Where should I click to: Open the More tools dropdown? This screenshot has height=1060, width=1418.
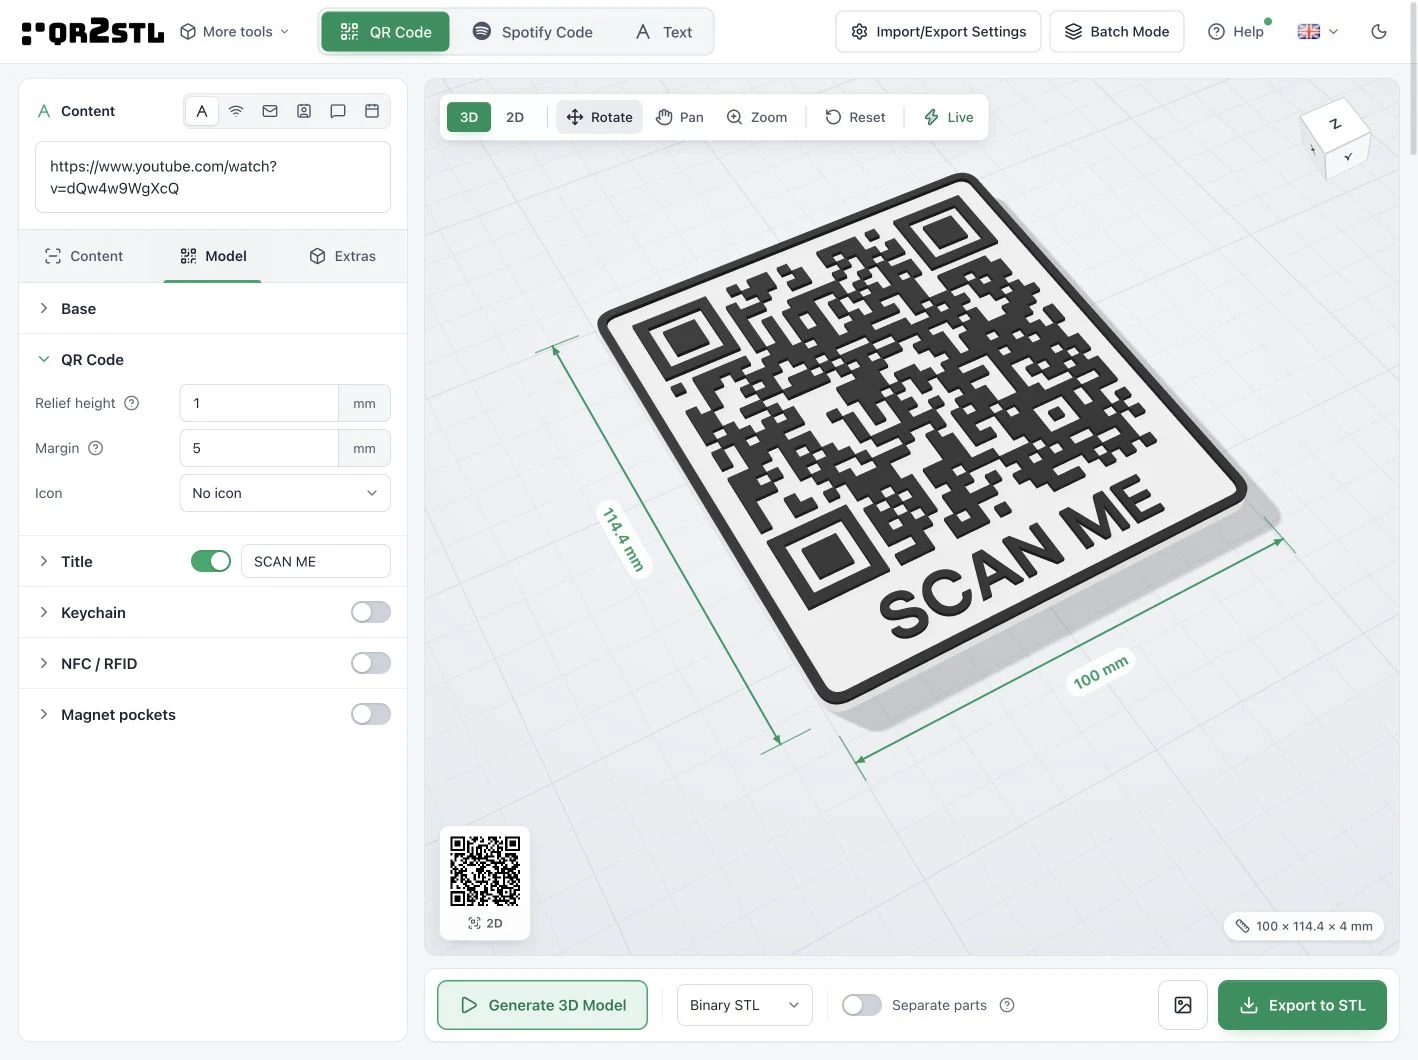(x=235, y=32)
